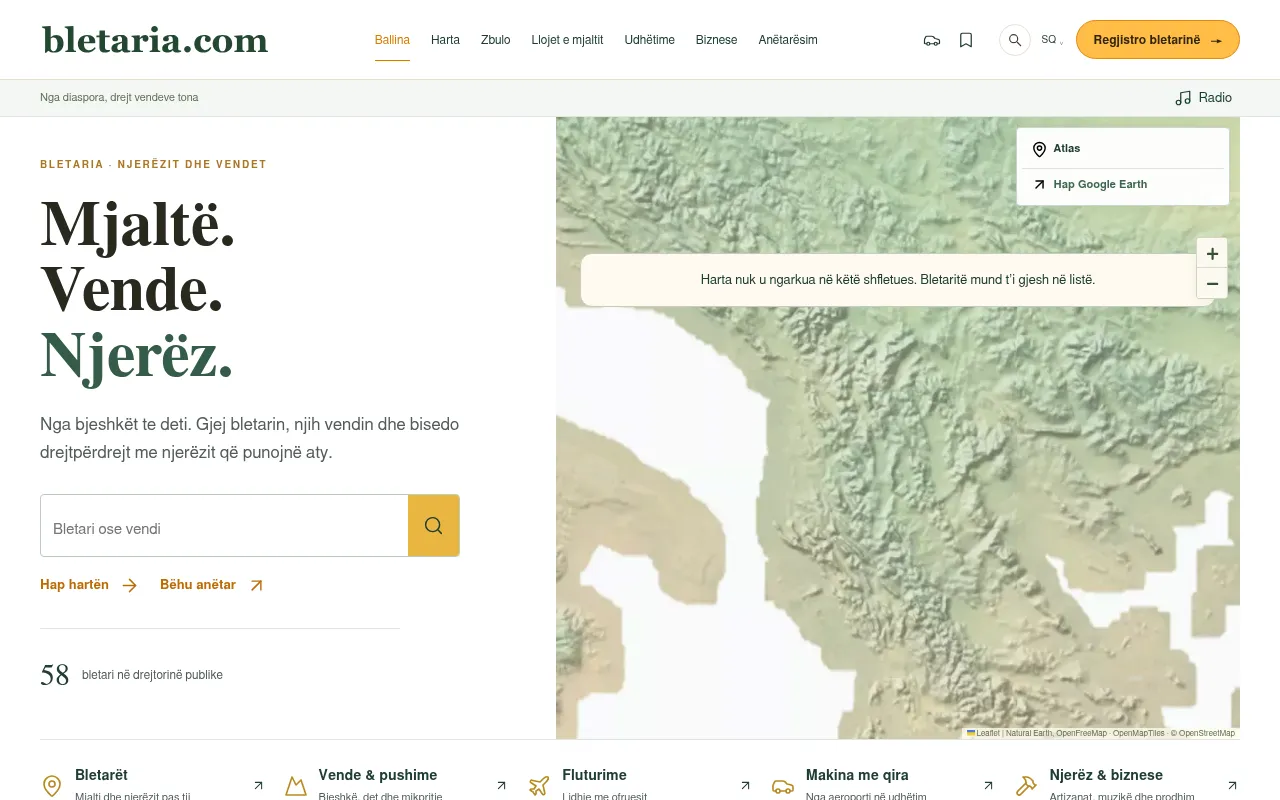Submit search with the yellow magnifier button
1280x800 pixels.
pos(433,526)
